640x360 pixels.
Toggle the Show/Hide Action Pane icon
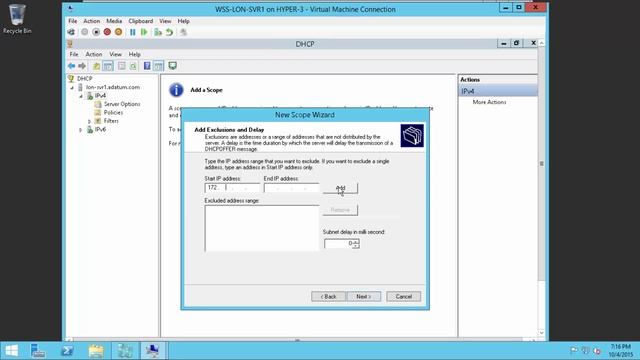(158, 66)
